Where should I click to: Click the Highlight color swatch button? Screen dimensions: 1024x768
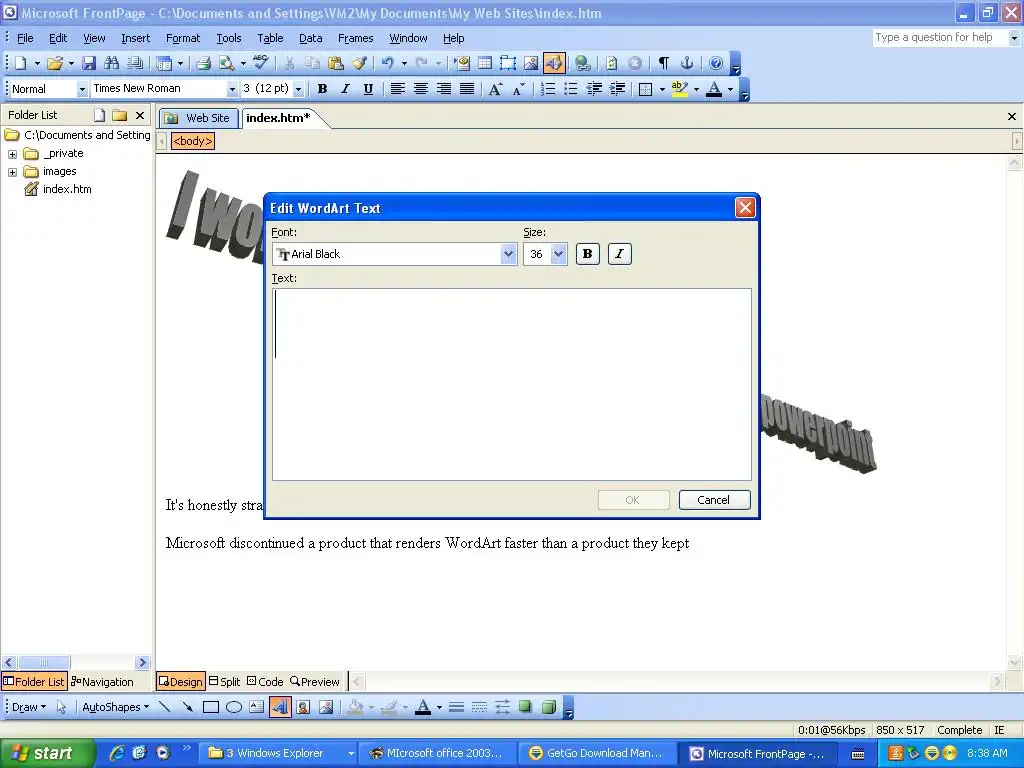click(679, 89)
